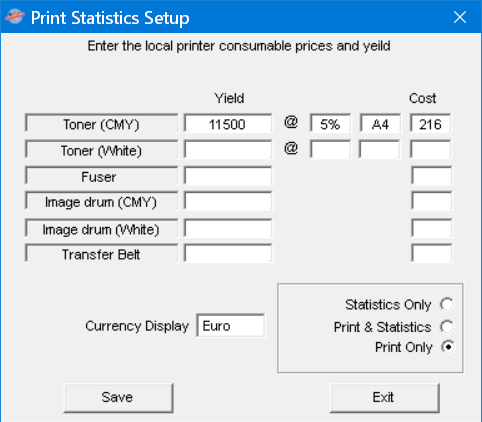Click the Toner (White) yield field
The width and height of the screenshot is (482, 422).
click(x=228, y=149)
